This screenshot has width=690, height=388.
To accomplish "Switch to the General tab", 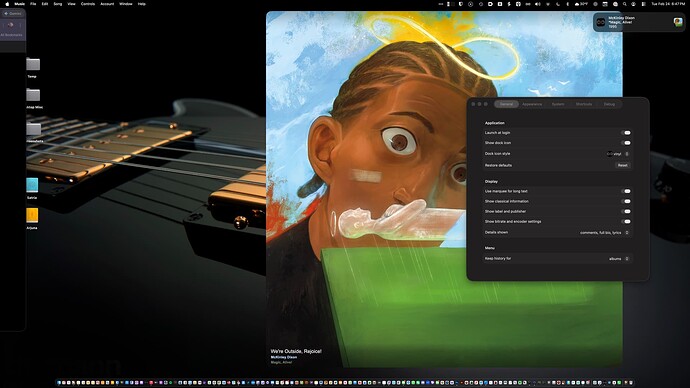I will 506,104.
